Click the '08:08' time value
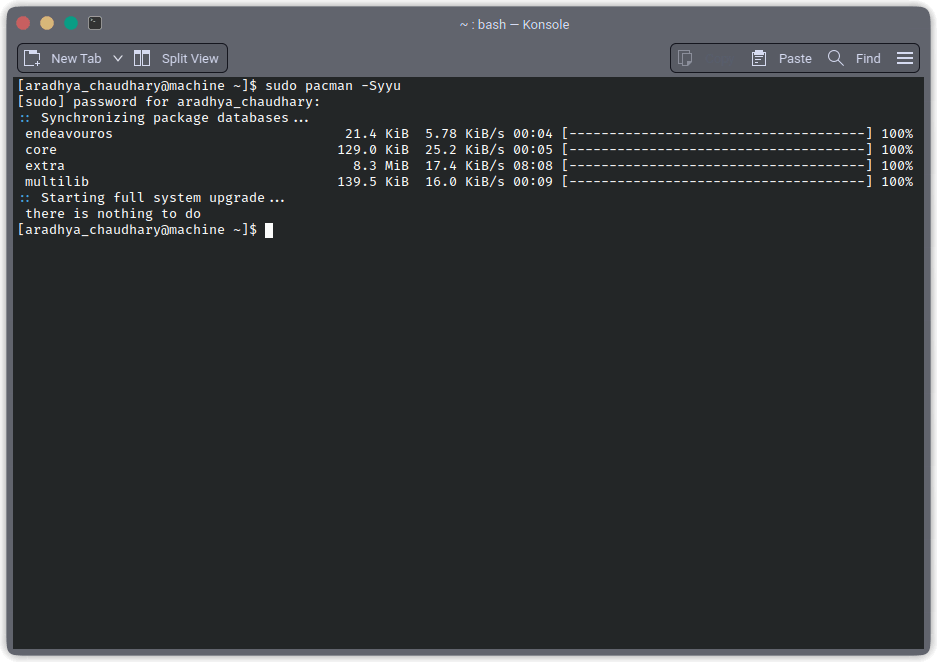Image resolution: width=937 pixels, height=662 pixels. 533,166
